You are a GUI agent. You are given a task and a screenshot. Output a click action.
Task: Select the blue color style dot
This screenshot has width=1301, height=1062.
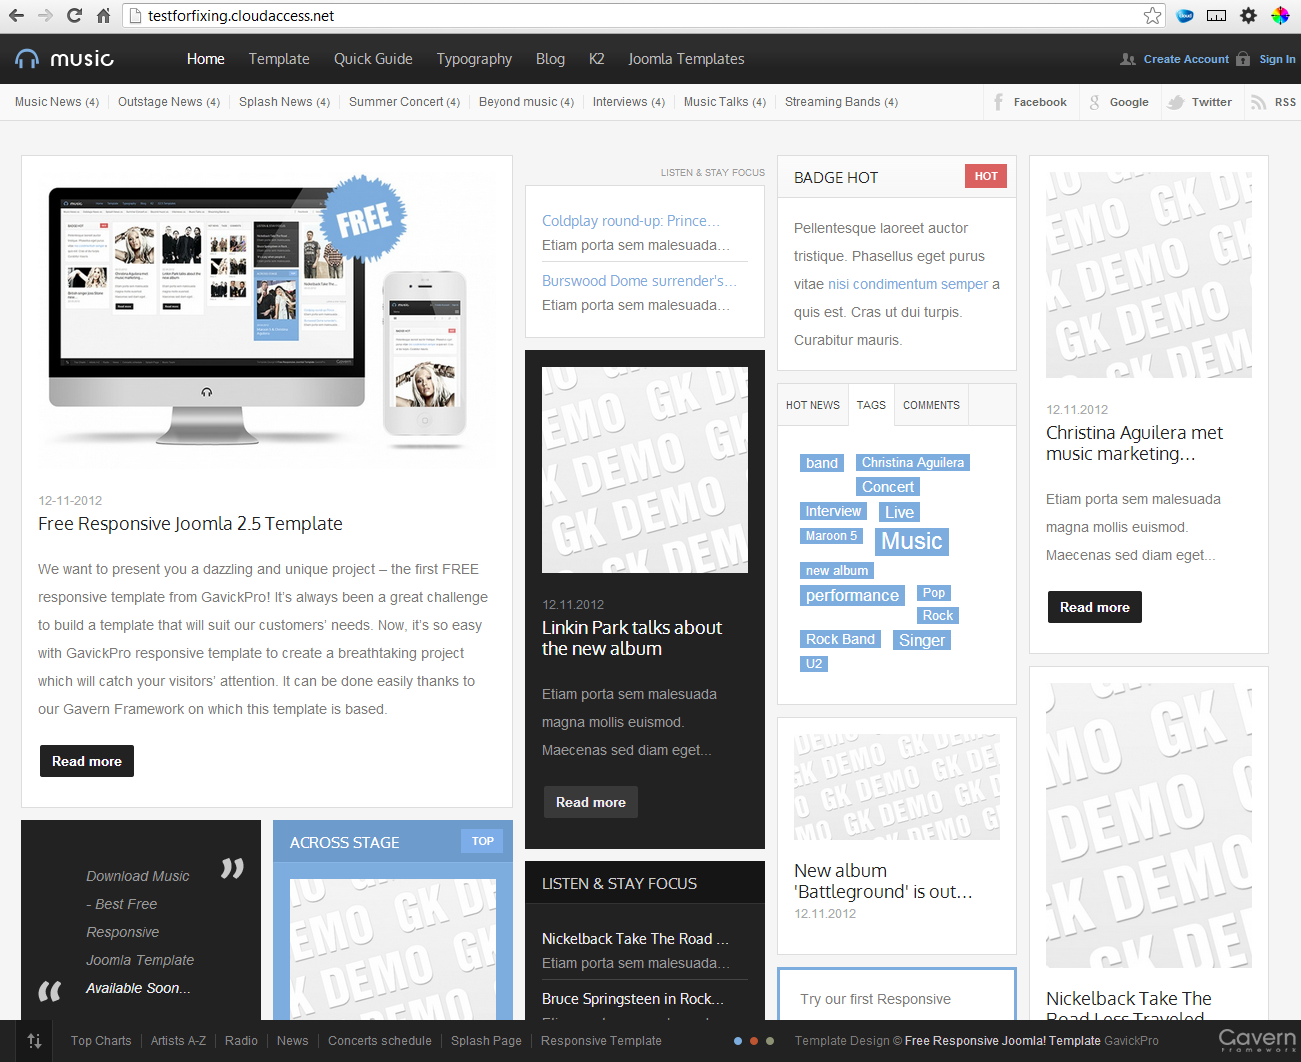(x=738, y=1041)
